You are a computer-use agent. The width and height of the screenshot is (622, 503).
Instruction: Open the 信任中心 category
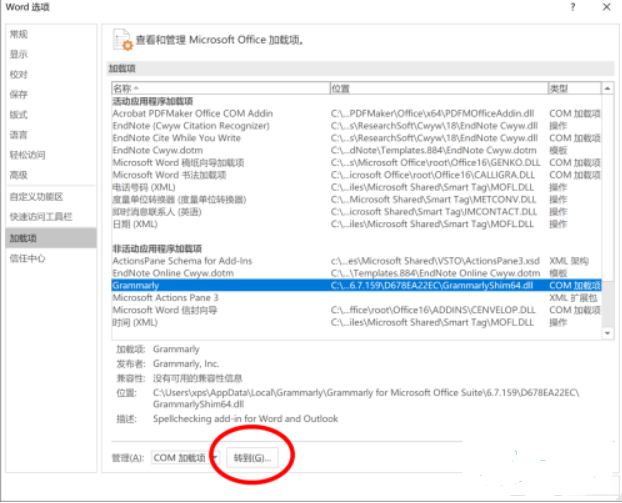28,258
